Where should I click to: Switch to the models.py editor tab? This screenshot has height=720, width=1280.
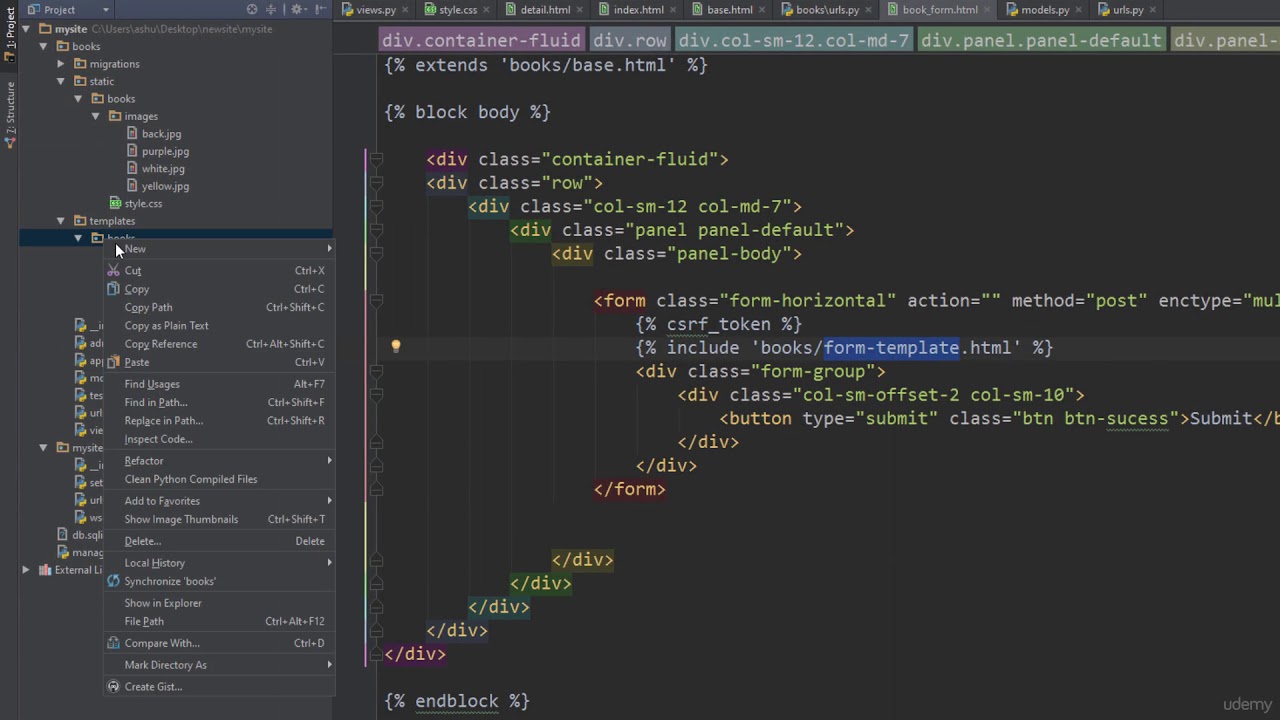(x=1045, y=10)
